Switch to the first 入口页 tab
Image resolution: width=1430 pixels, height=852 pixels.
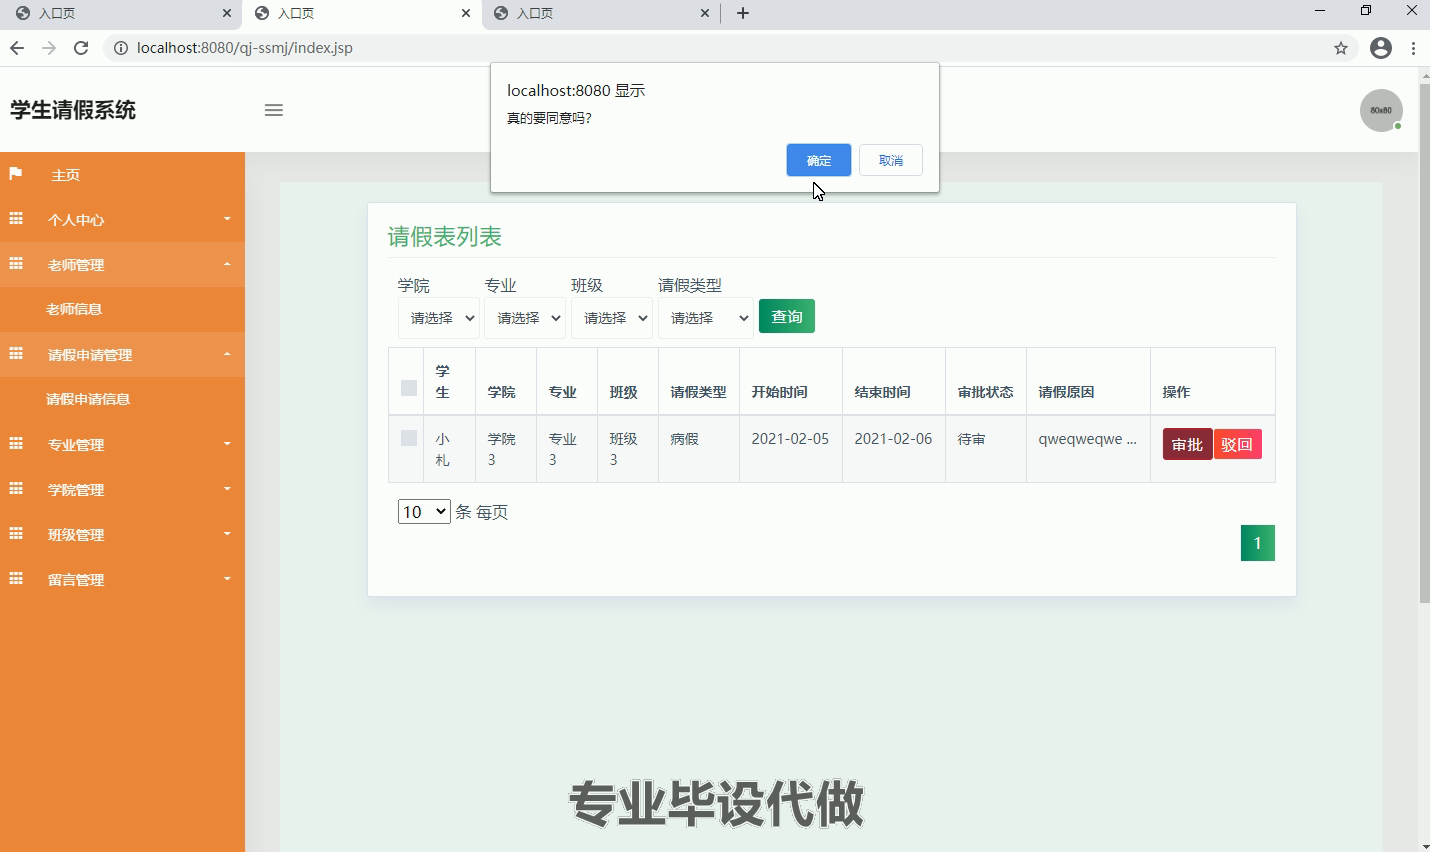[120, 14]
